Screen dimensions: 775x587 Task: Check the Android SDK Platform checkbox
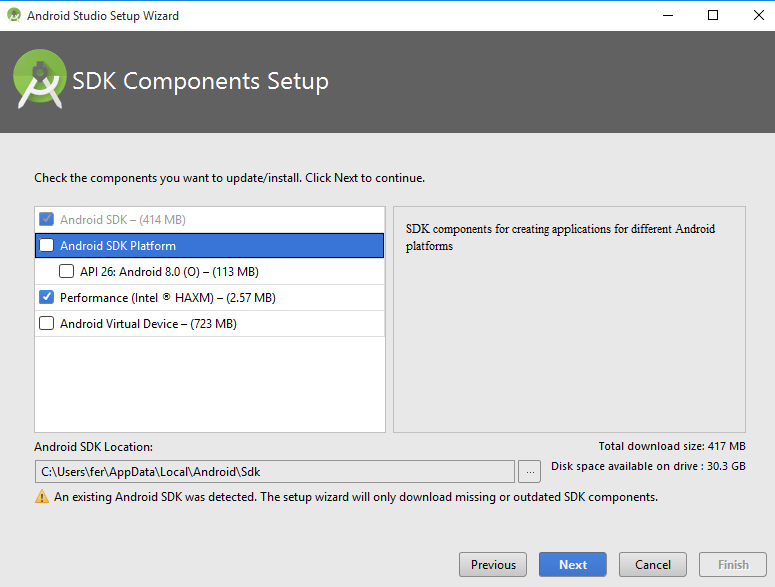click(x=46, y=245)
